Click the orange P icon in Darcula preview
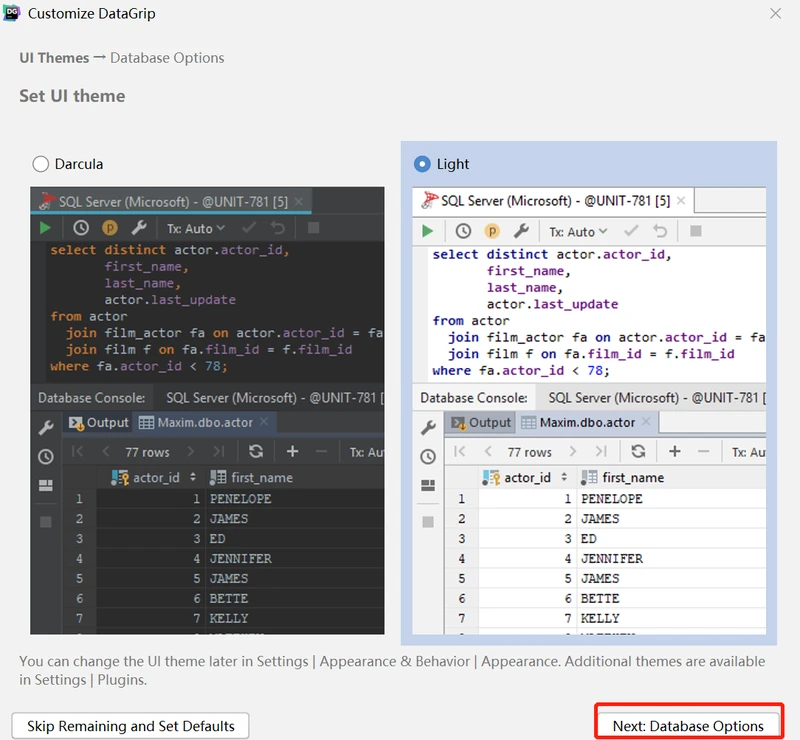 pos(110,228)
